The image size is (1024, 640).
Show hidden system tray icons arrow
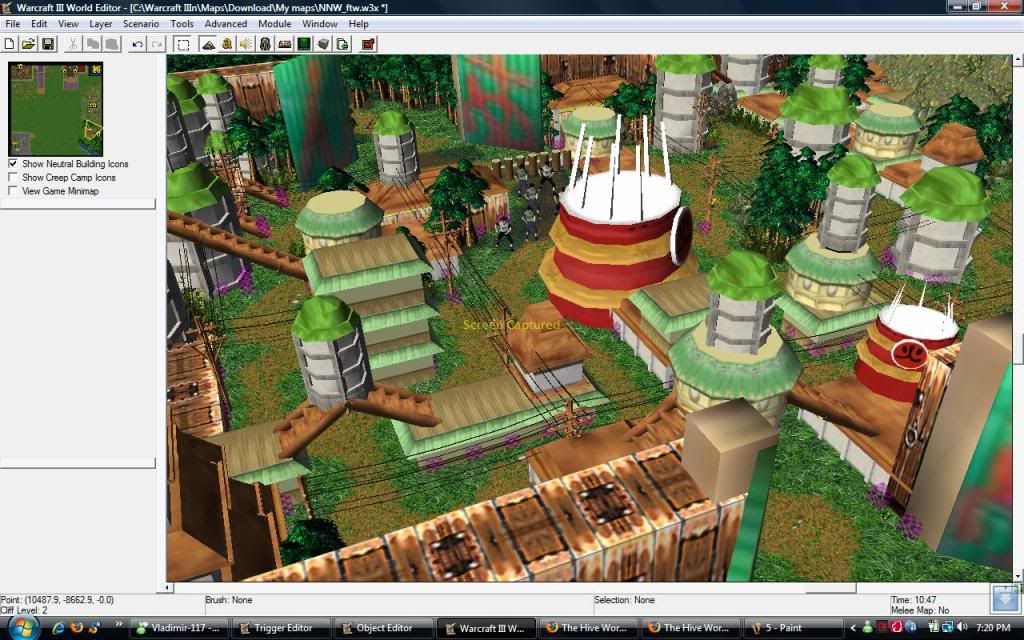[852, 628]
